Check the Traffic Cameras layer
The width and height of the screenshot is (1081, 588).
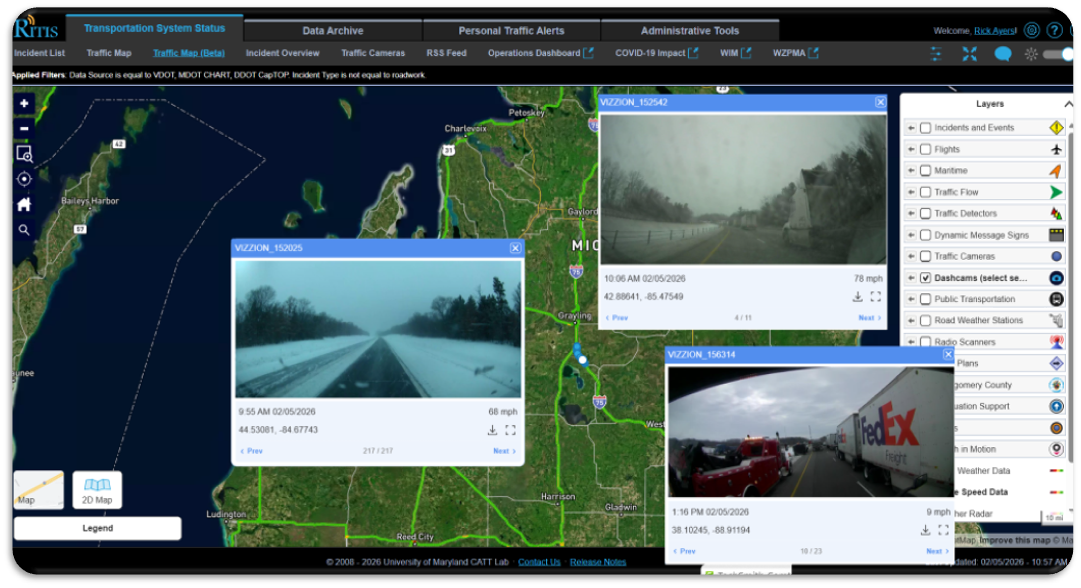click(925, 257)
